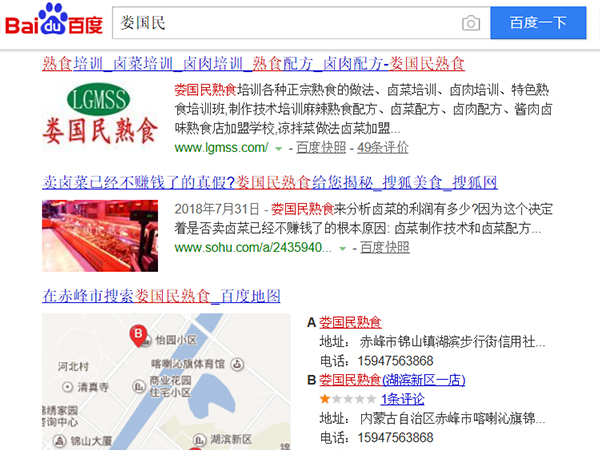The width and height of the screenshot is (600, 450).
Task: Click the 清真寺 map point icon
Action: coord(67,387)
